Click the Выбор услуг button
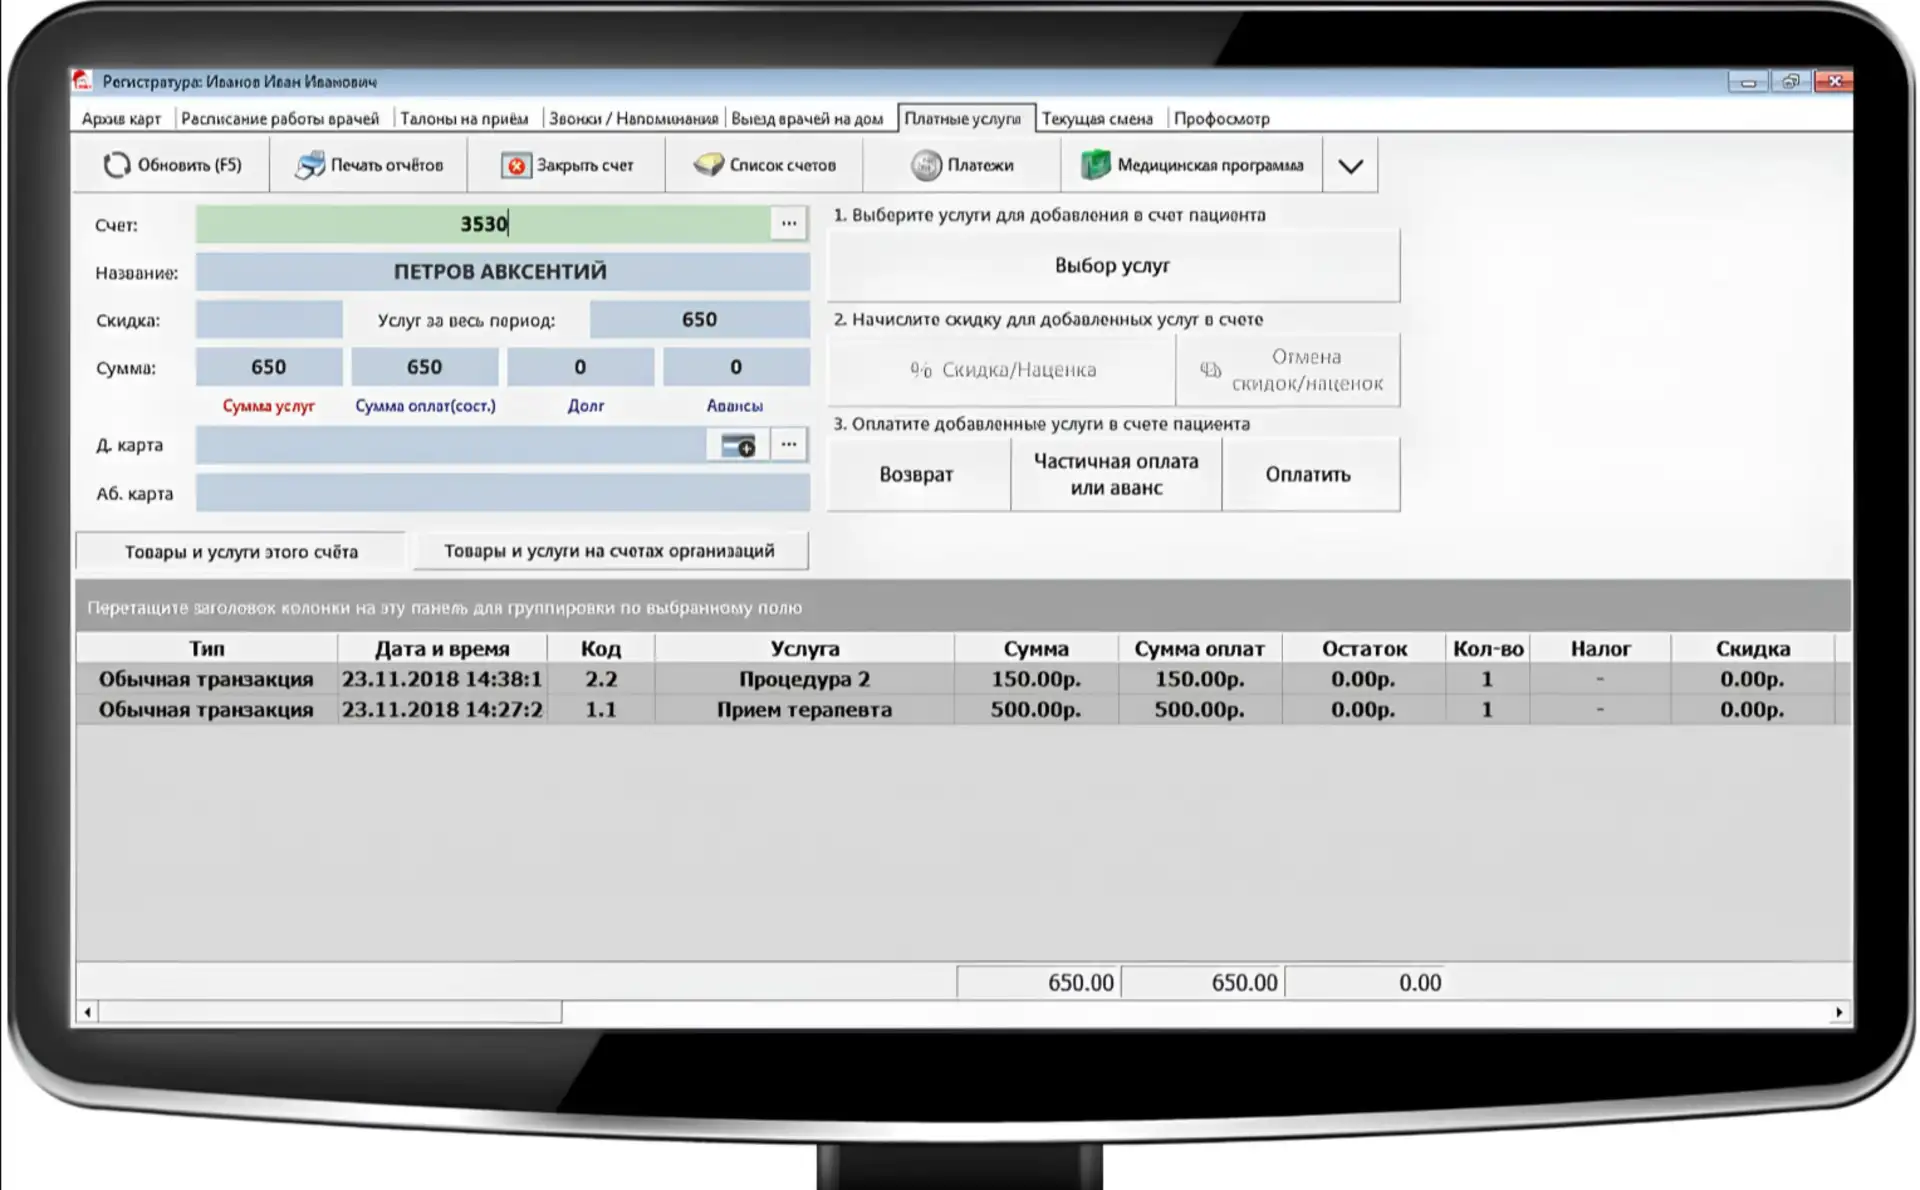This screenshot has width=1920, height=1190. pyautogui.click(x=1113, y=266)
